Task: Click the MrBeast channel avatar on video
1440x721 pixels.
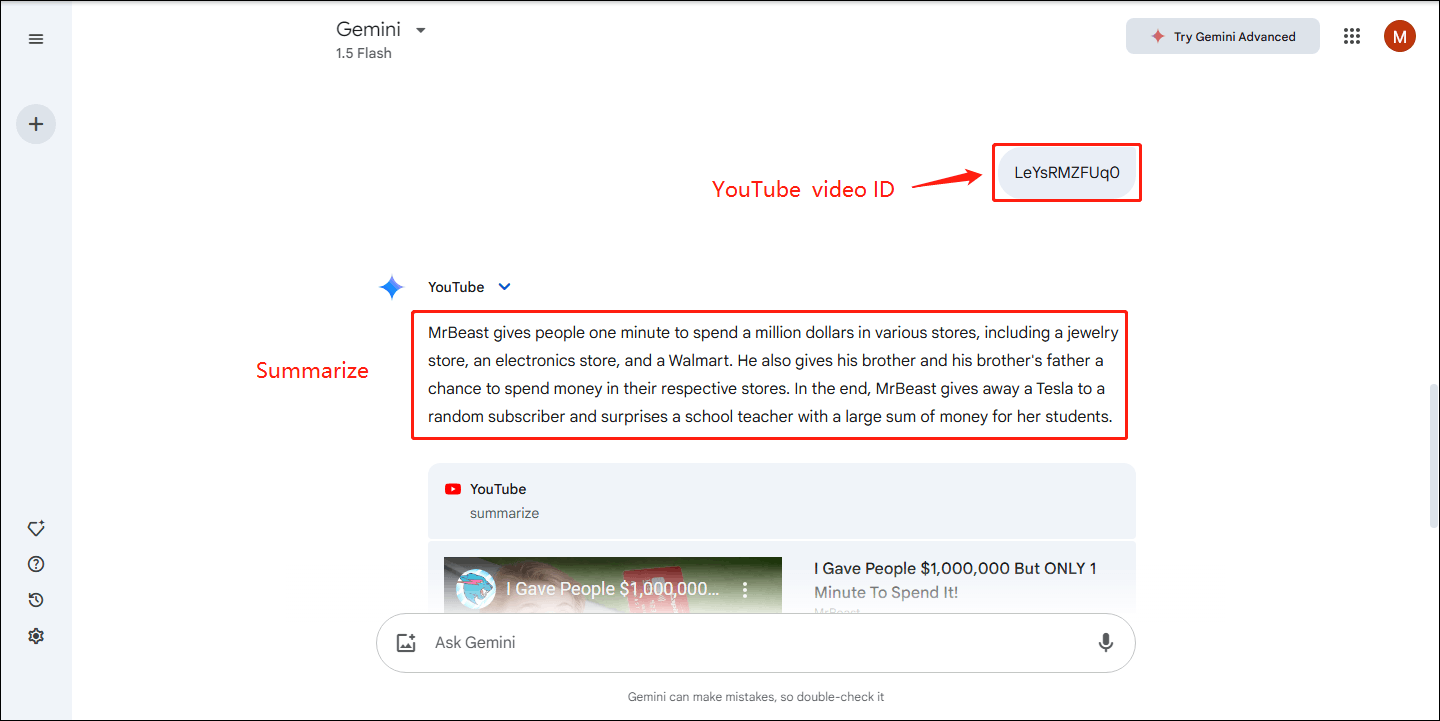Action: [476, 589]
